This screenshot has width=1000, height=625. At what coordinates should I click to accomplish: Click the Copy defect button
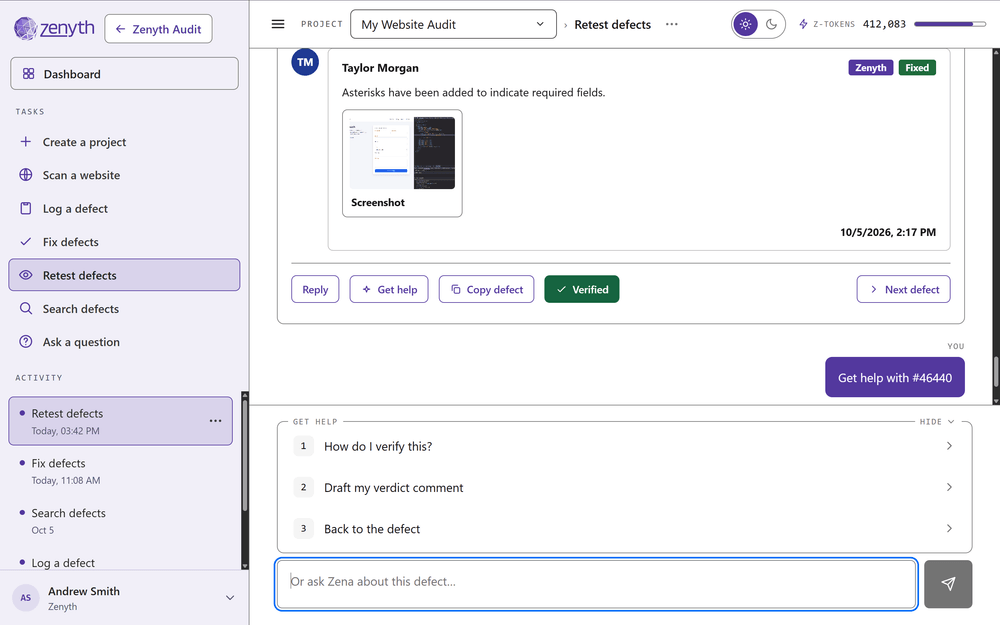point(487,290)
